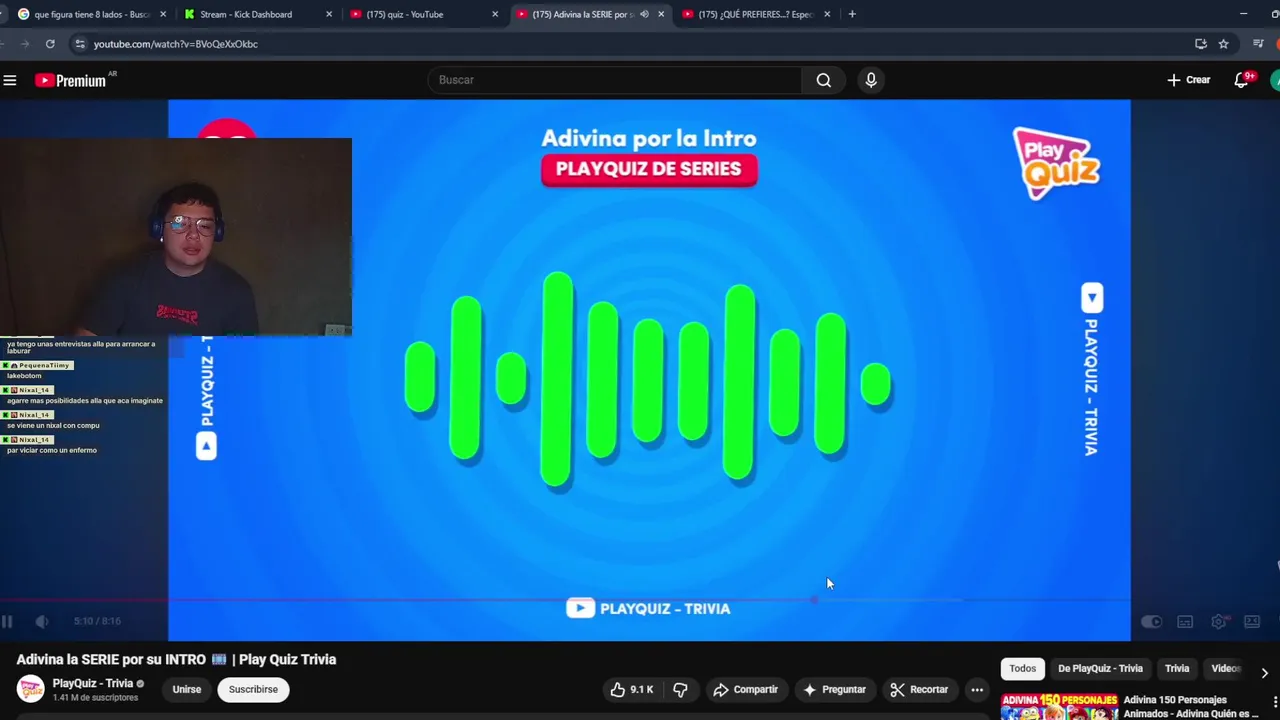Toggle subtitles in the player
This screenshot has width=1280, height=720.
click(1185, 621)
